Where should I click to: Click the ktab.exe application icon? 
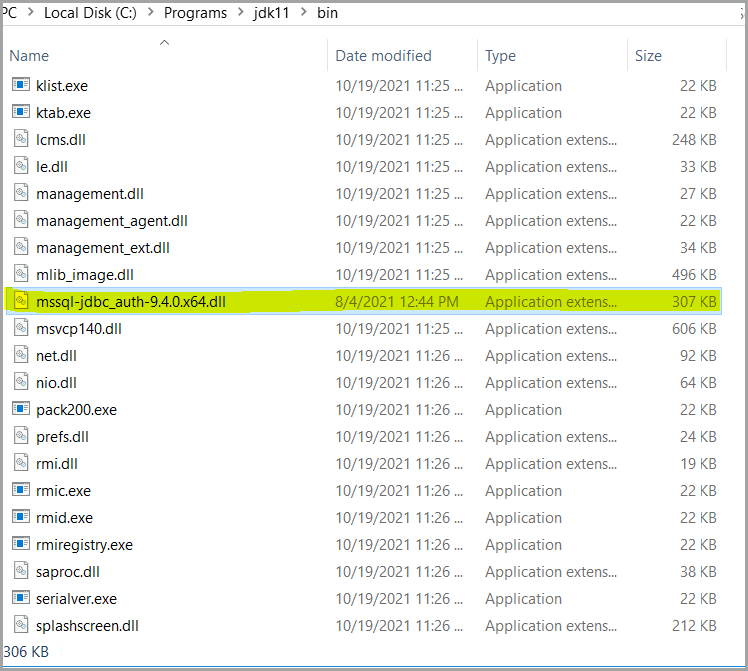click(21, 112)
